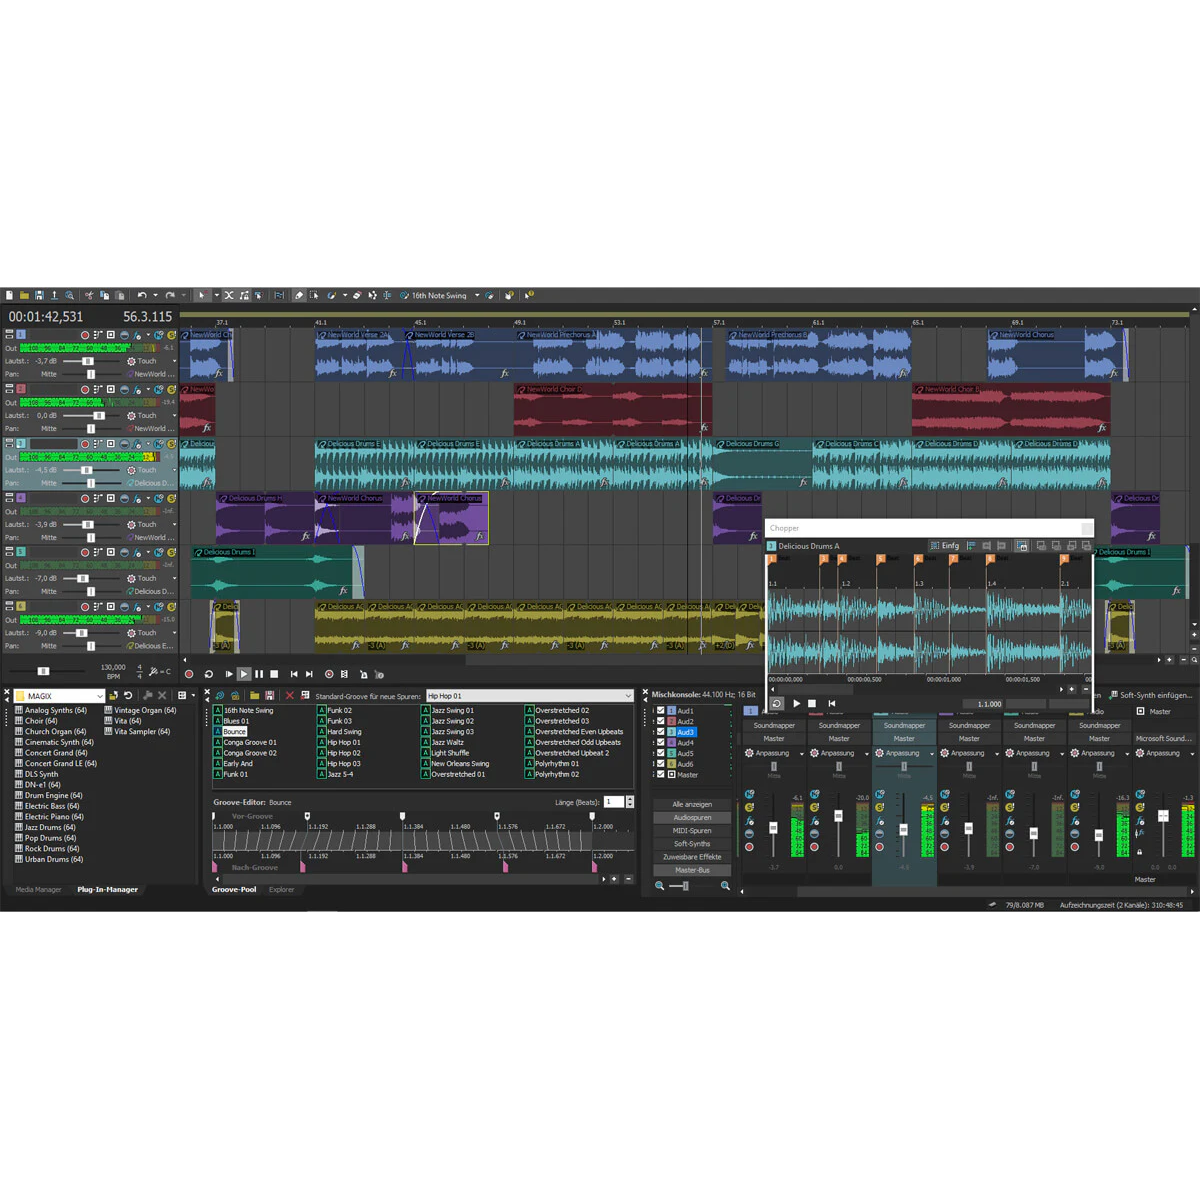Toggle Mute on the Aud3 mixer channel
1200x1200 pixels.
(882, 795)
